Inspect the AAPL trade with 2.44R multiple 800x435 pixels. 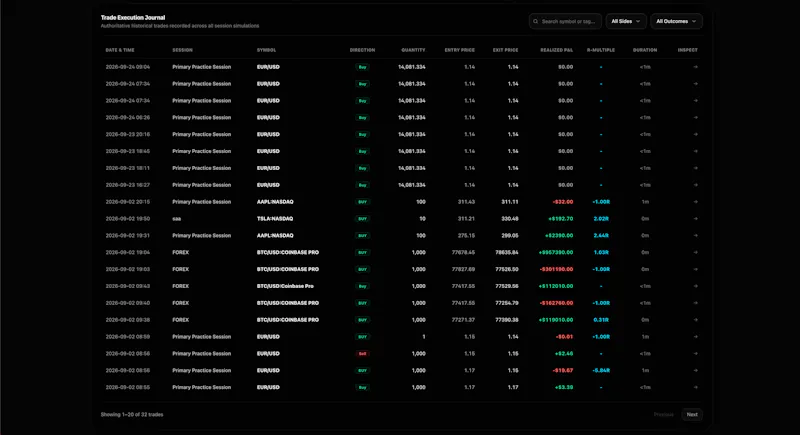pyautogui.click(x=695, y=235)
